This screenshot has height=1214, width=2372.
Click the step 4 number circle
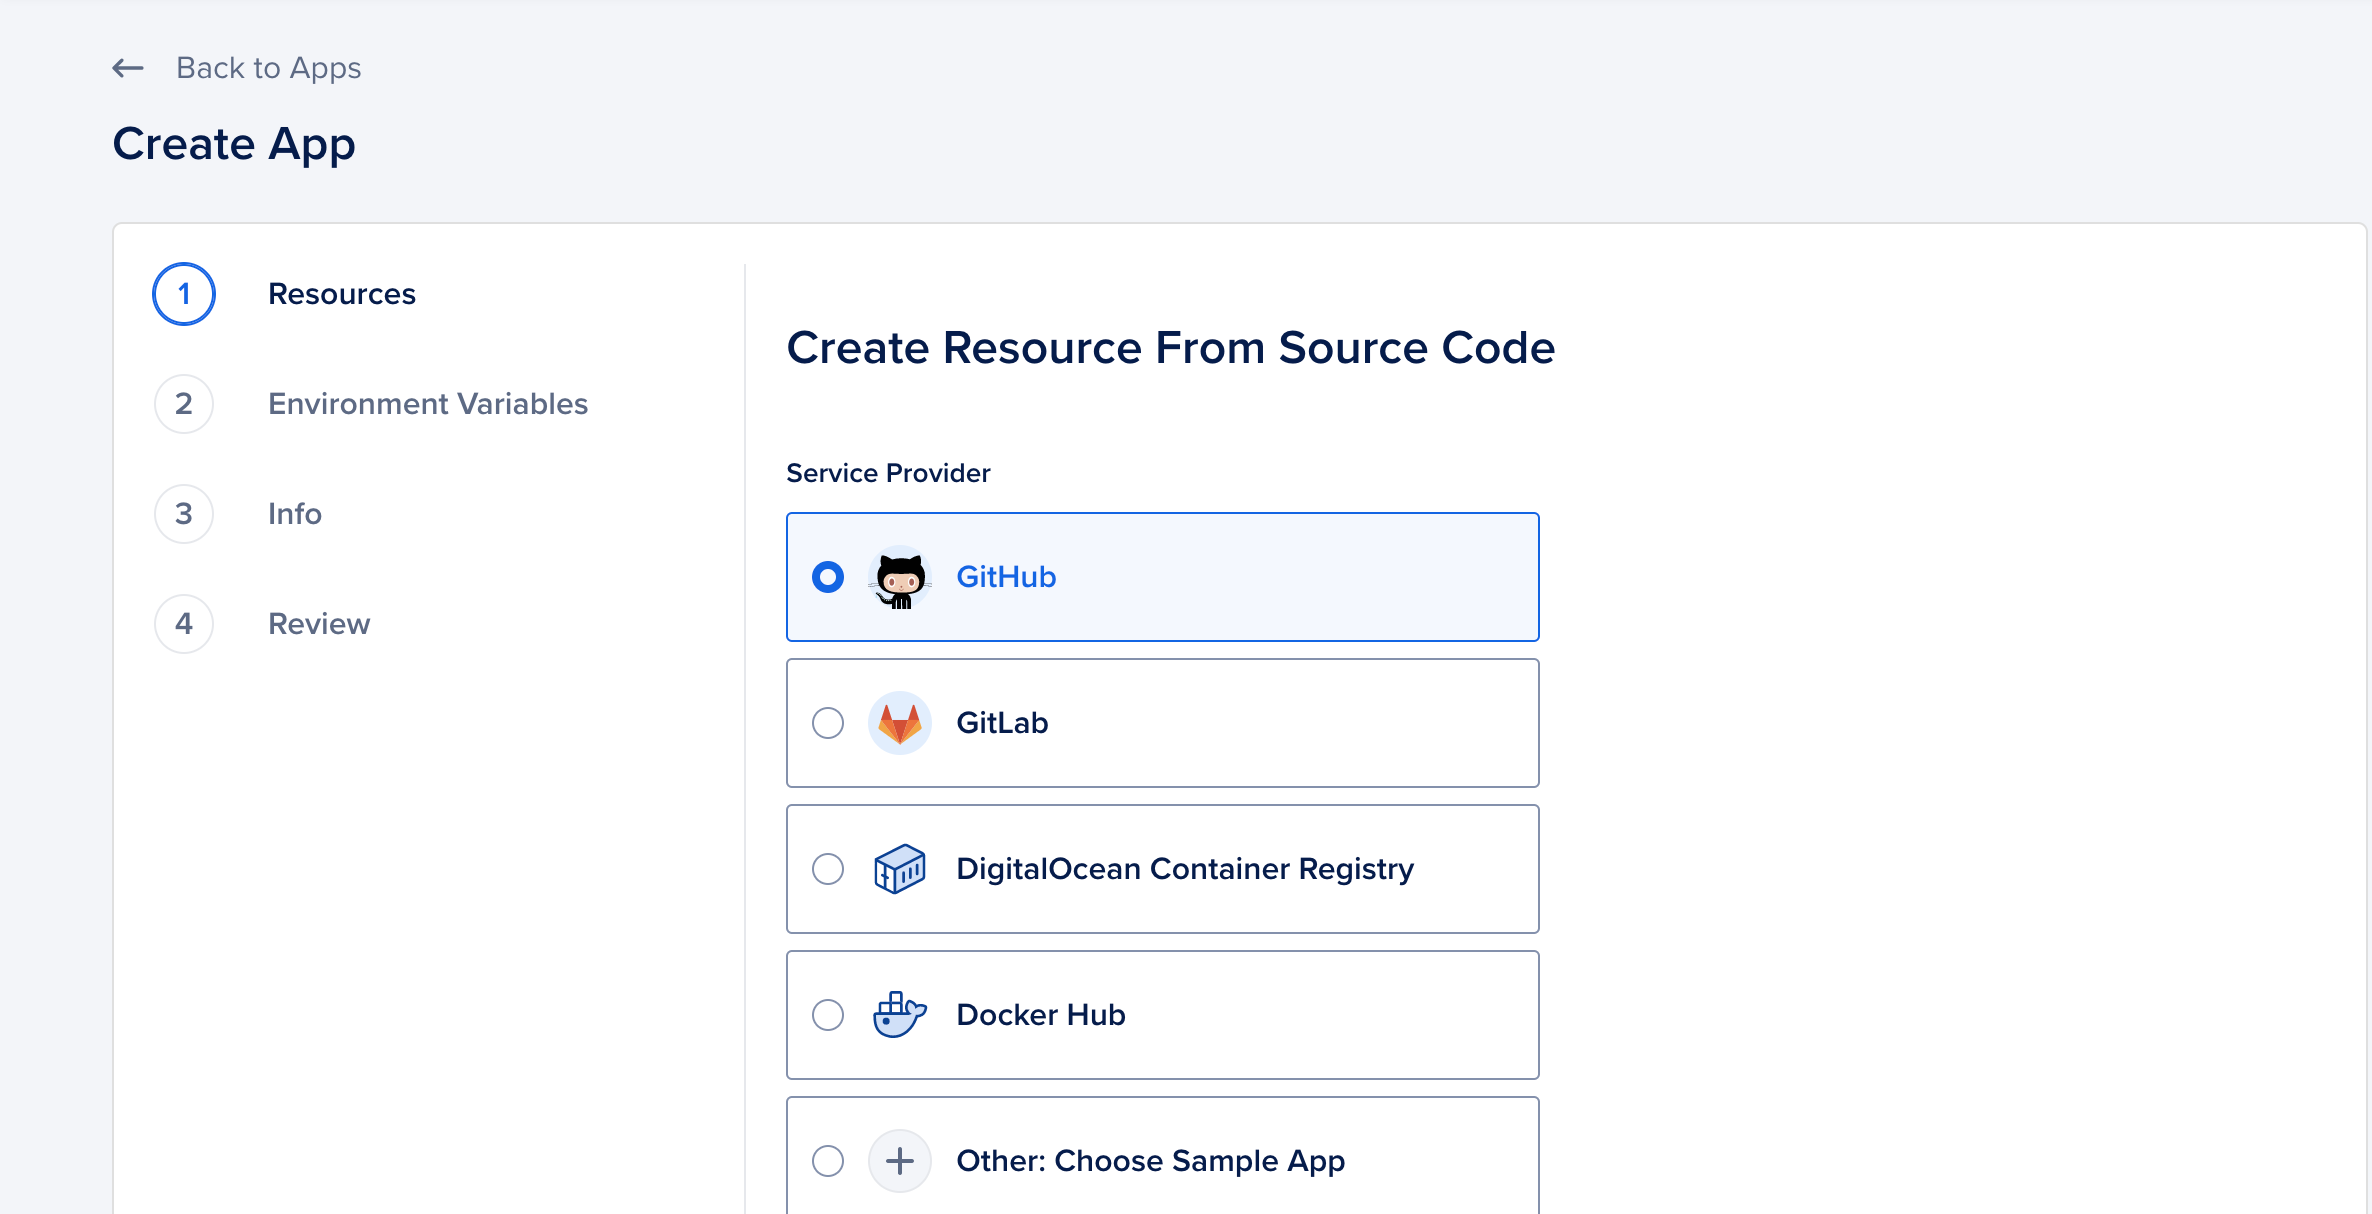184,624
